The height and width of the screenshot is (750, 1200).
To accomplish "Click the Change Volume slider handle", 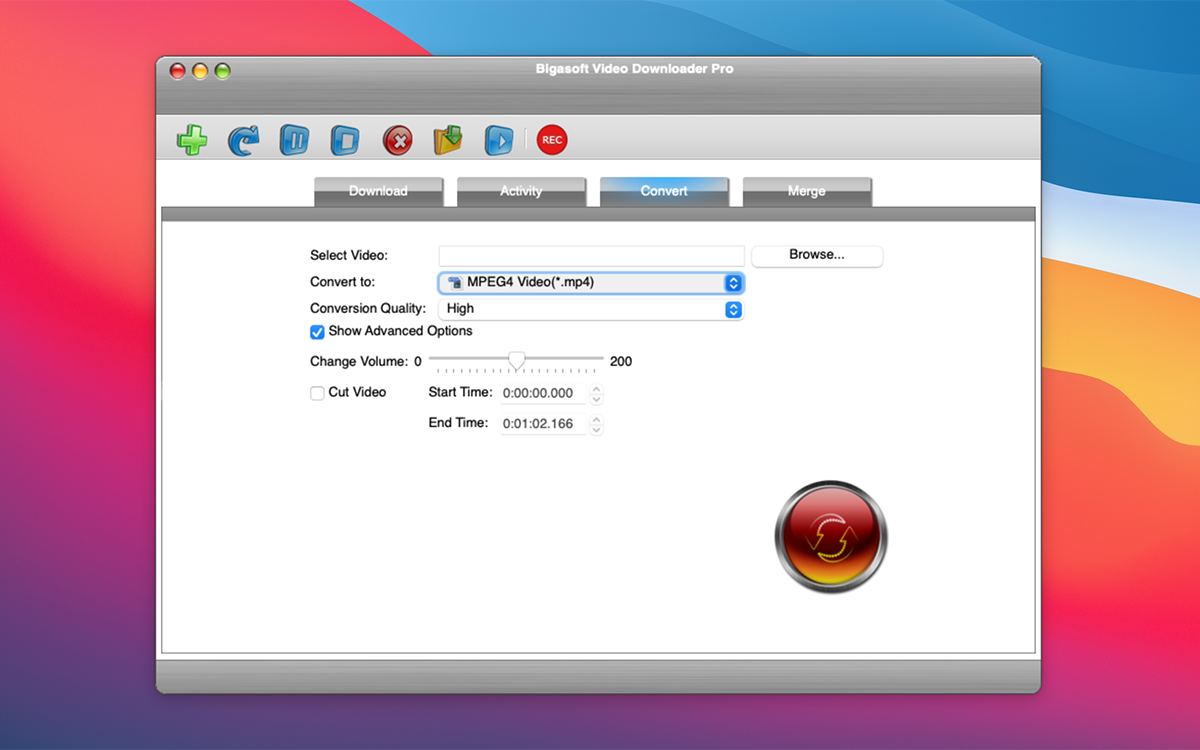I will [x=517, y=361].
